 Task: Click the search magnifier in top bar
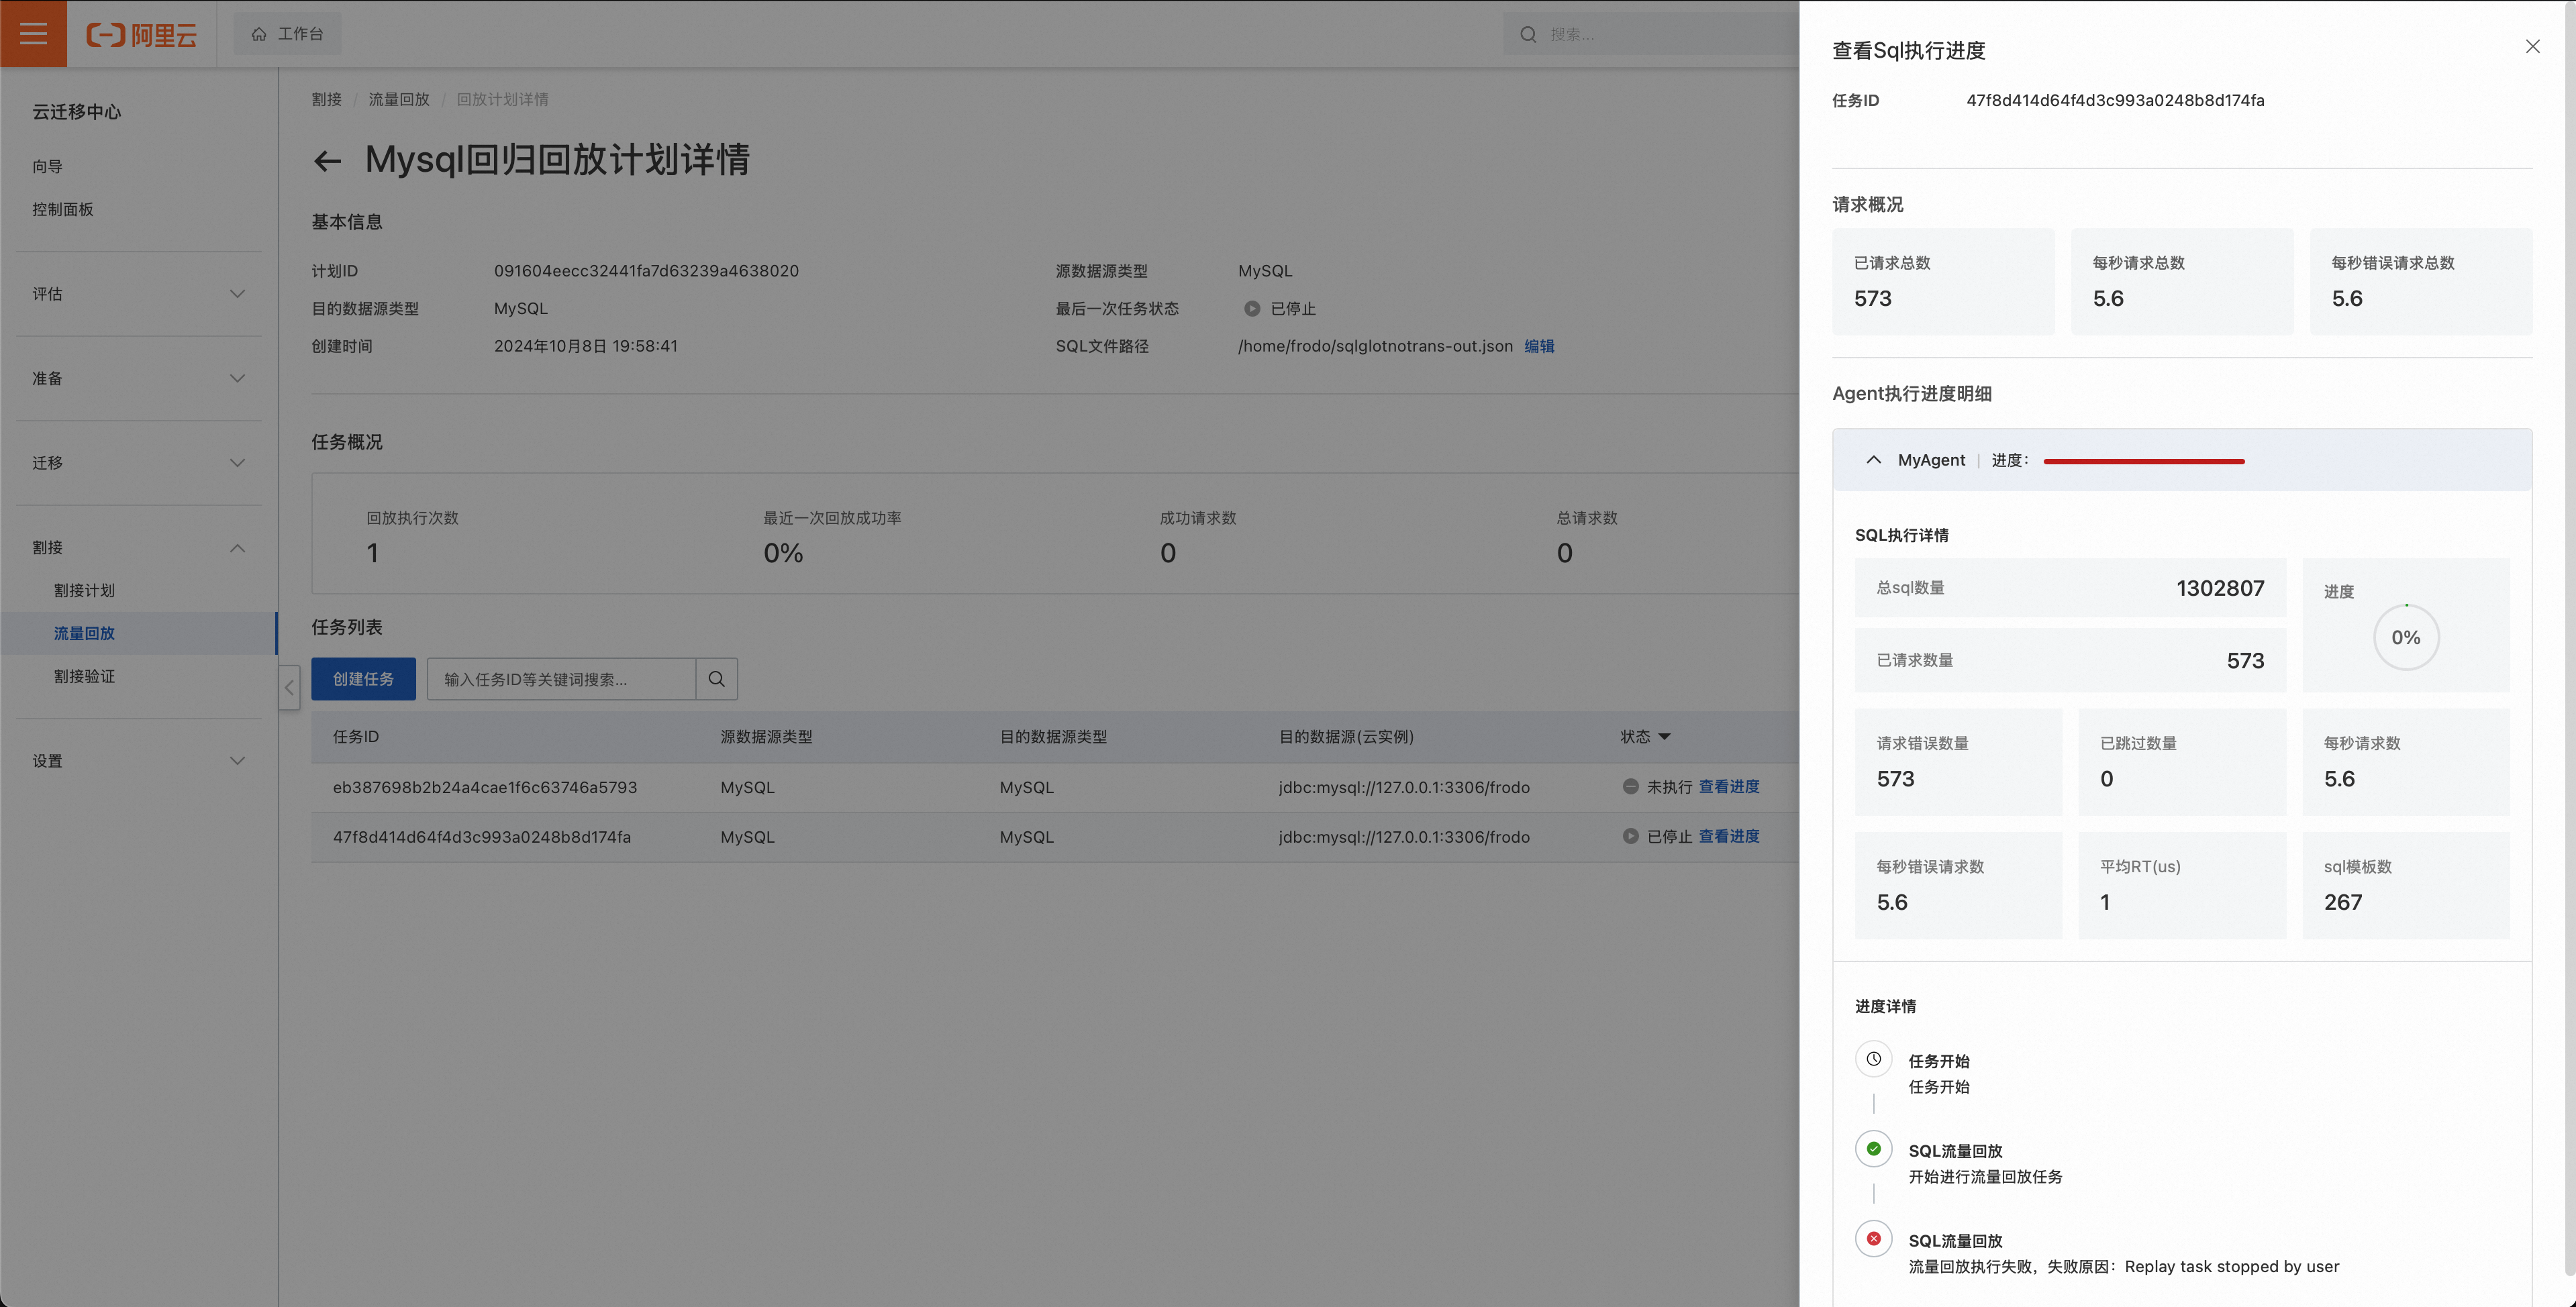pos(1528,34)
